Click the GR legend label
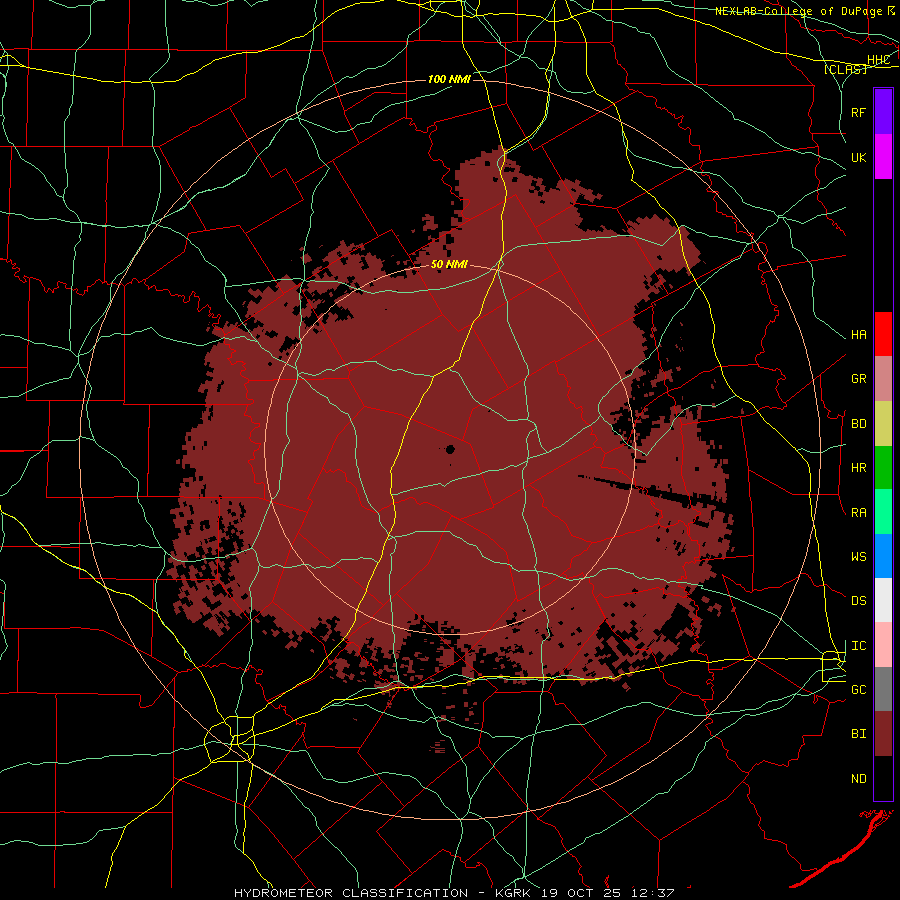The height and width of the screenshot is (900, 900). click(858, 379)
